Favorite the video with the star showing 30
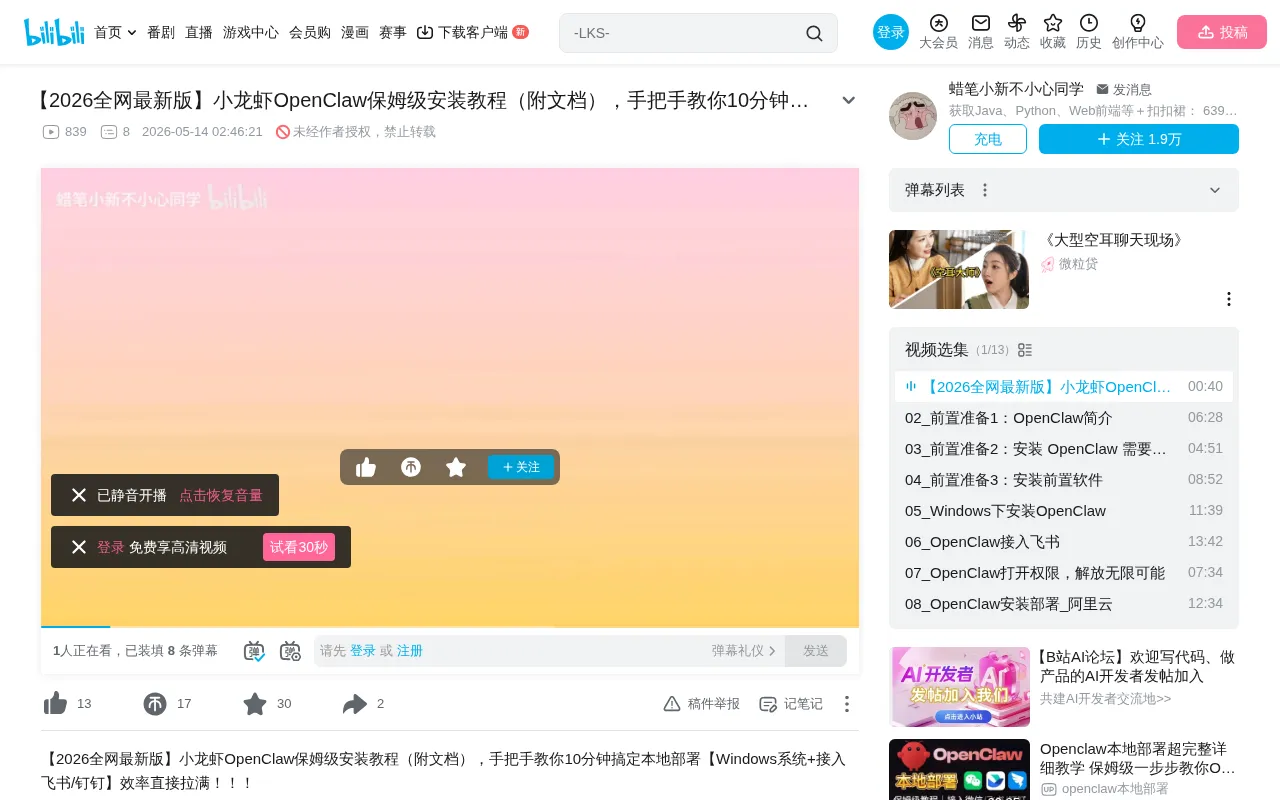 (x=255, y=704)
